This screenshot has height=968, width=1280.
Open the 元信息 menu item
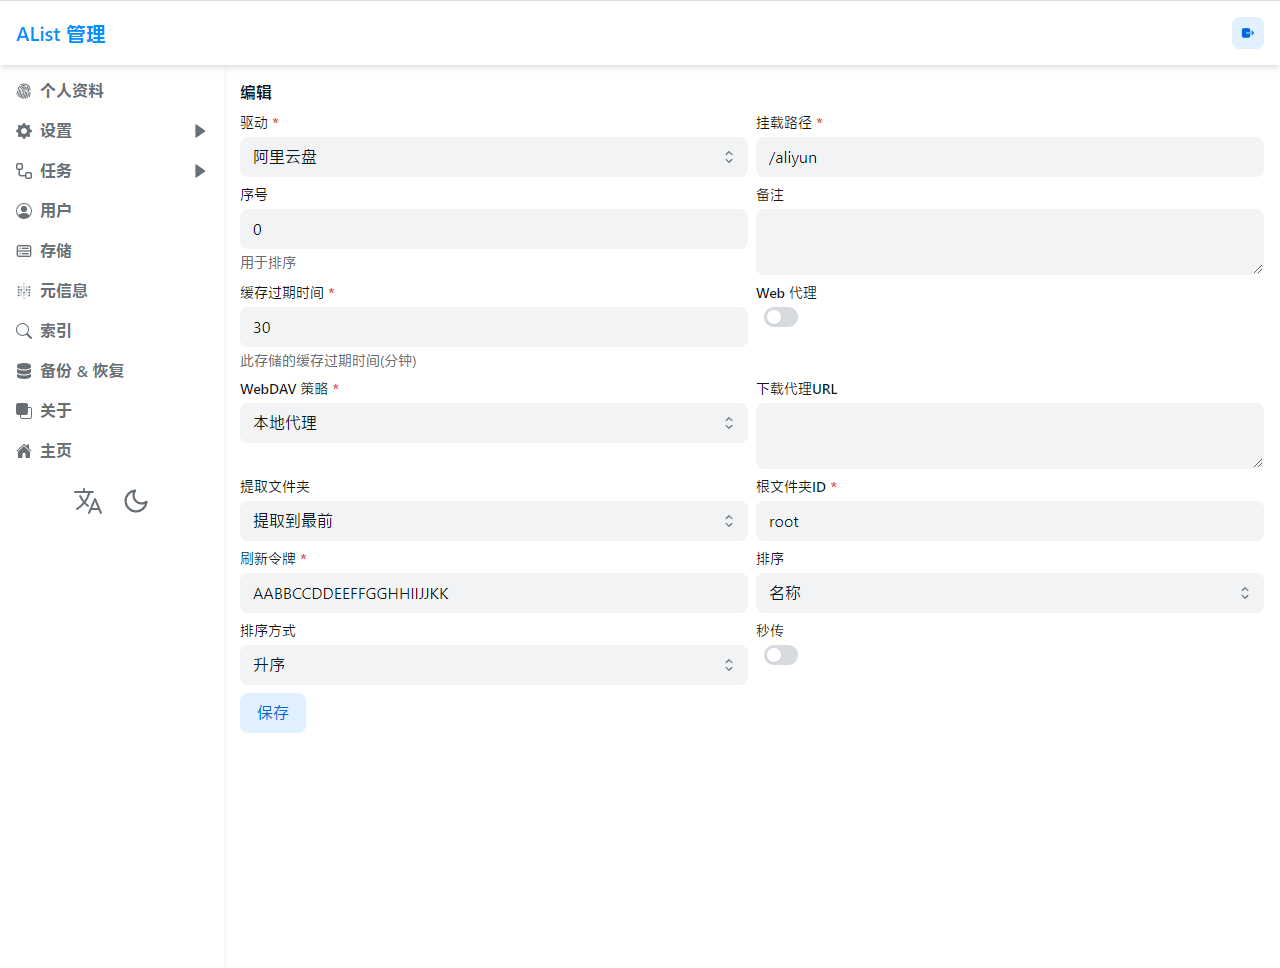pyautogui.click(x=63, y=291)
